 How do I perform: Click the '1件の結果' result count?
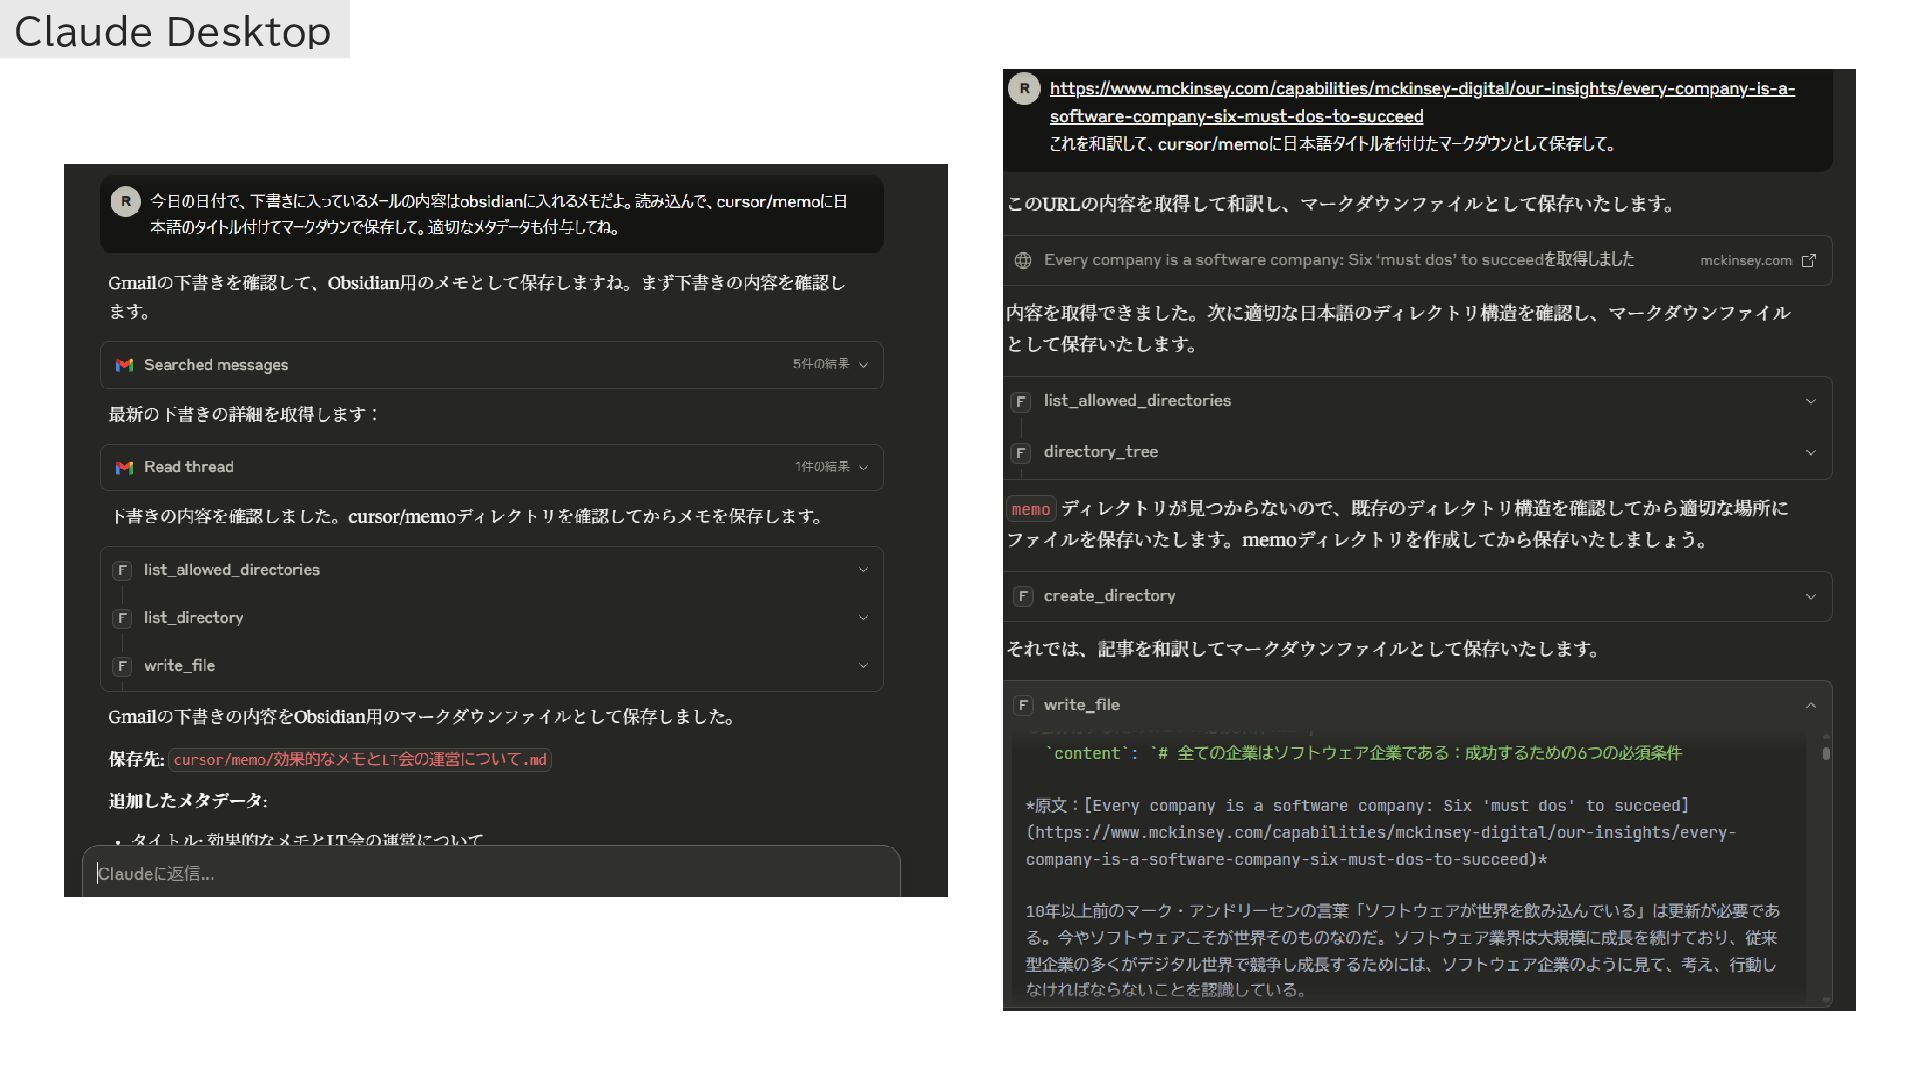822,467
